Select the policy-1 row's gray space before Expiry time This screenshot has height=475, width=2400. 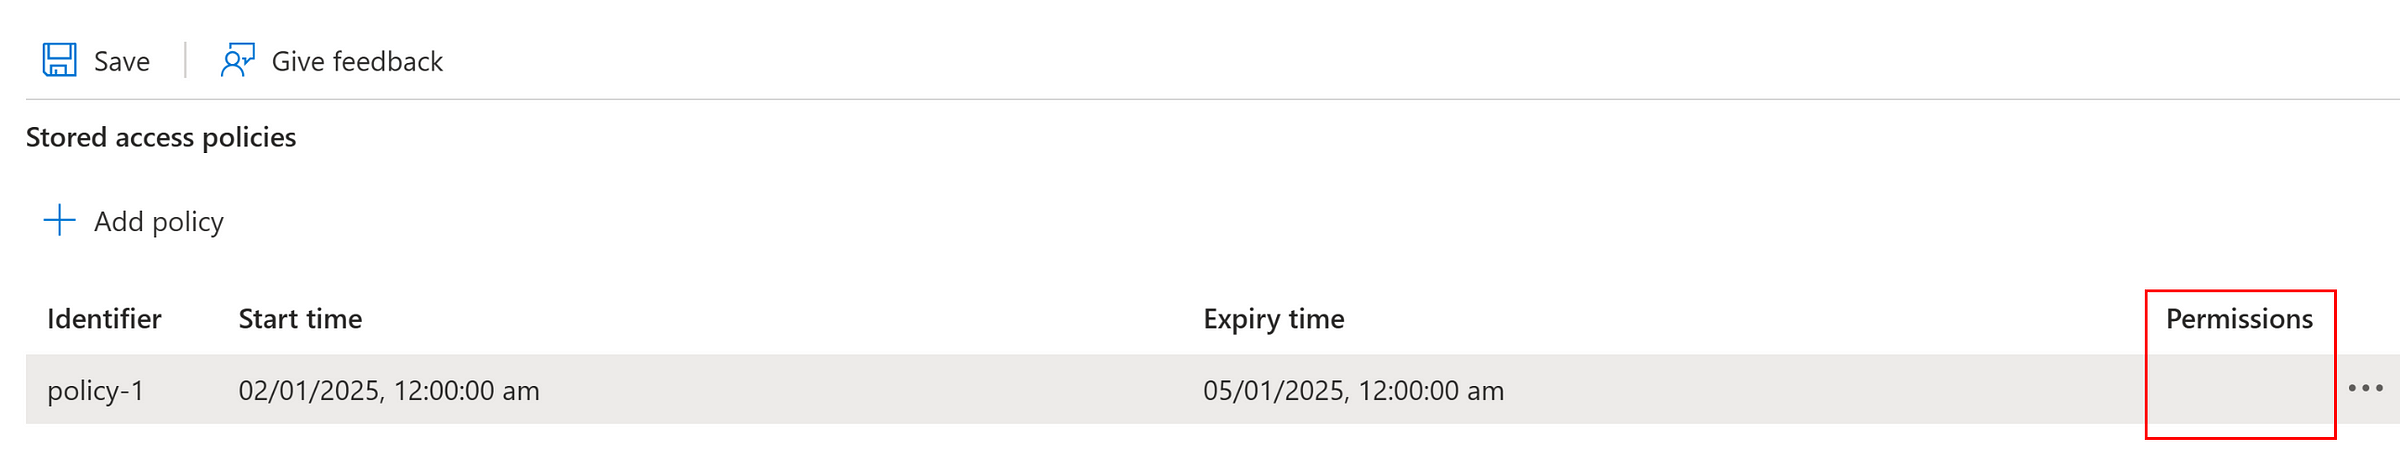point(870,389)
